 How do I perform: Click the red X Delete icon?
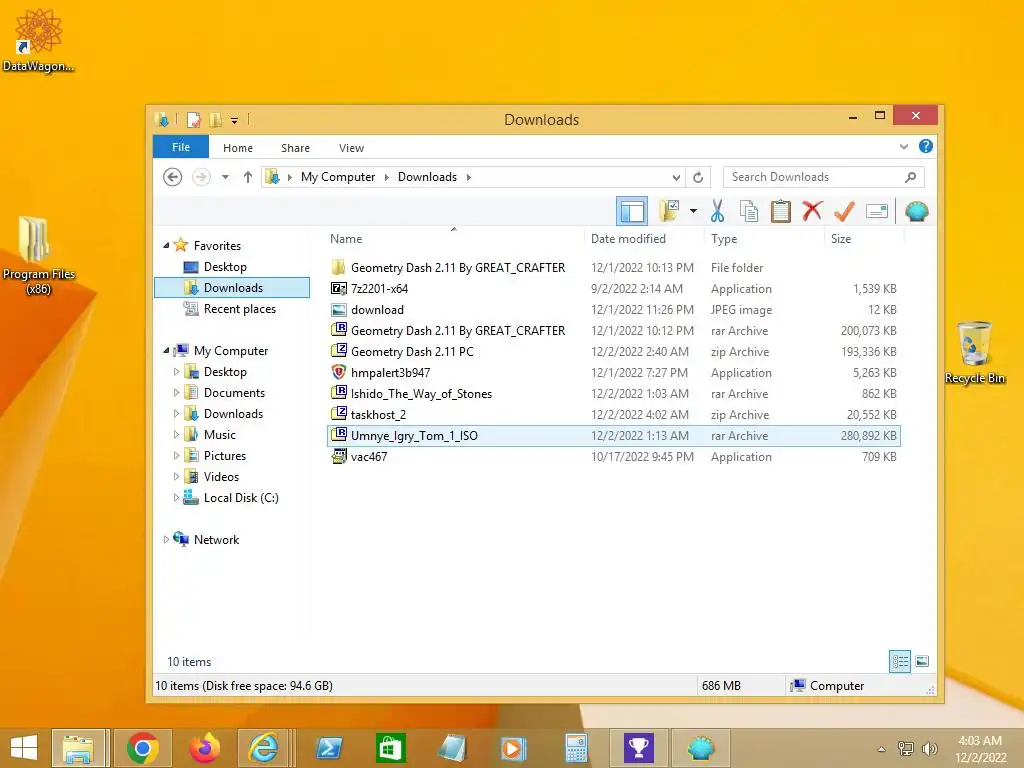812,211
